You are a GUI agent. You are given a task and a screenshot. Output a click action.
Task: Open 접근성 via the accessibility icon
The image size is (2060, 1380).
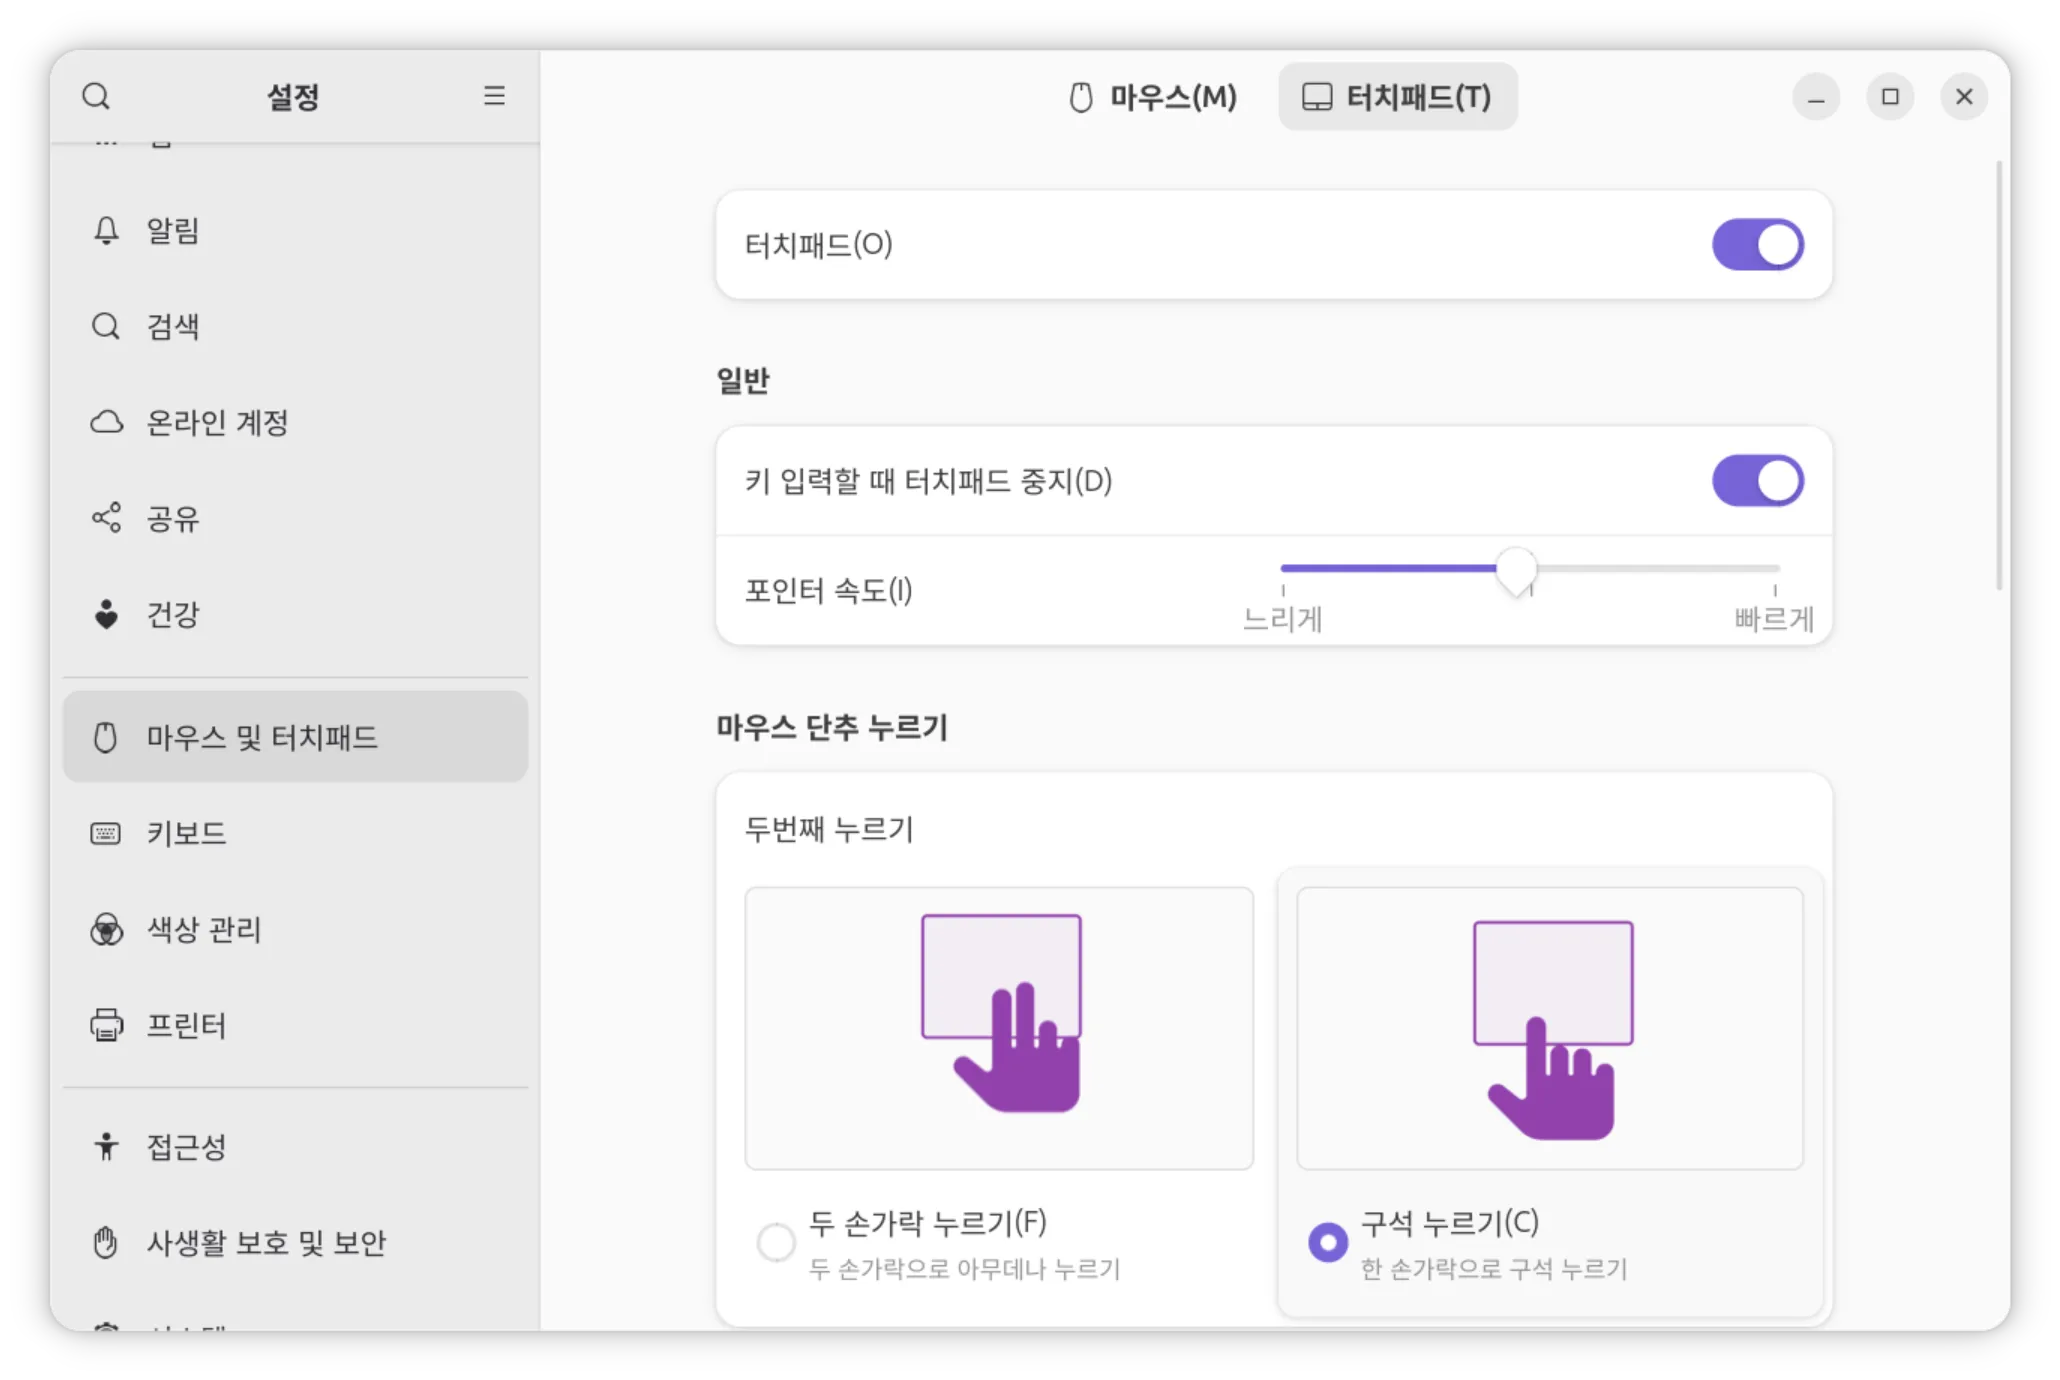106,1146
